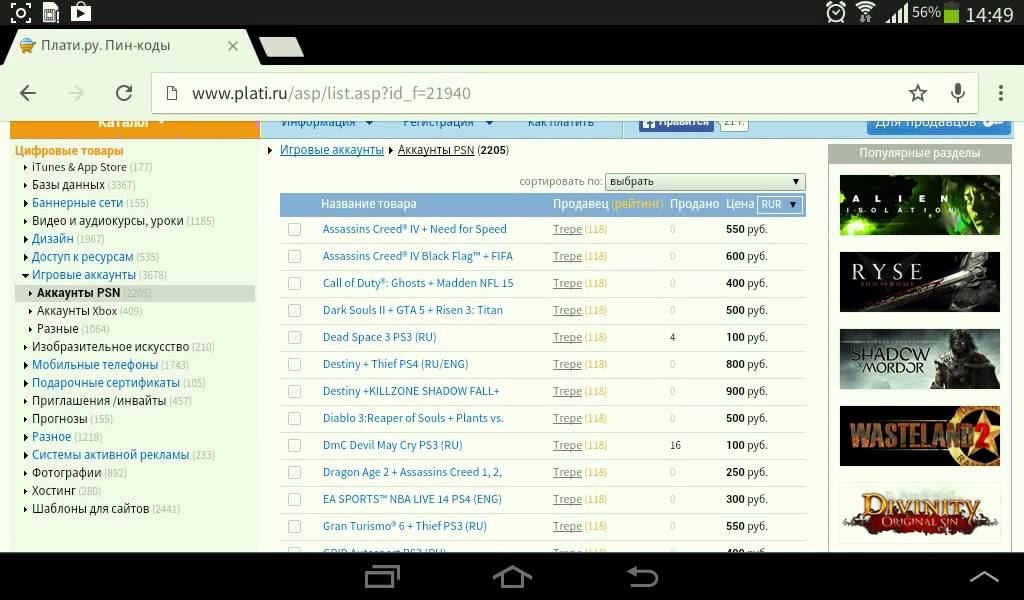Viewport: 1024px width, 600px height.
Task: Expand the Разное category arrow
Action: (x=25, y=437)
